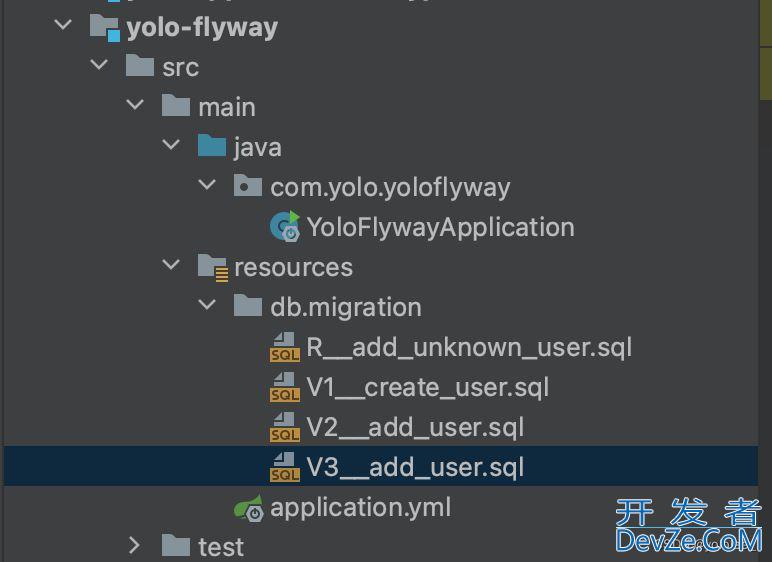Expand the test folder

tap(134, 545)
